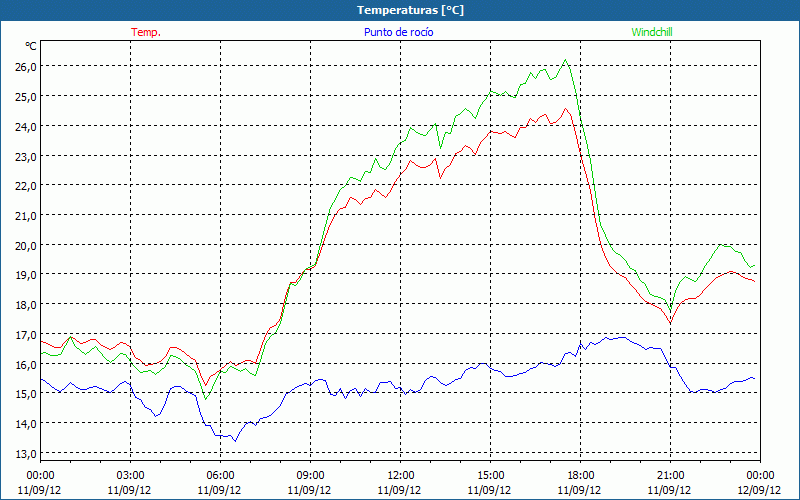Screen dimensions: 800x500
Task: Click the 20,0 y-axis value
Action: 24,245
